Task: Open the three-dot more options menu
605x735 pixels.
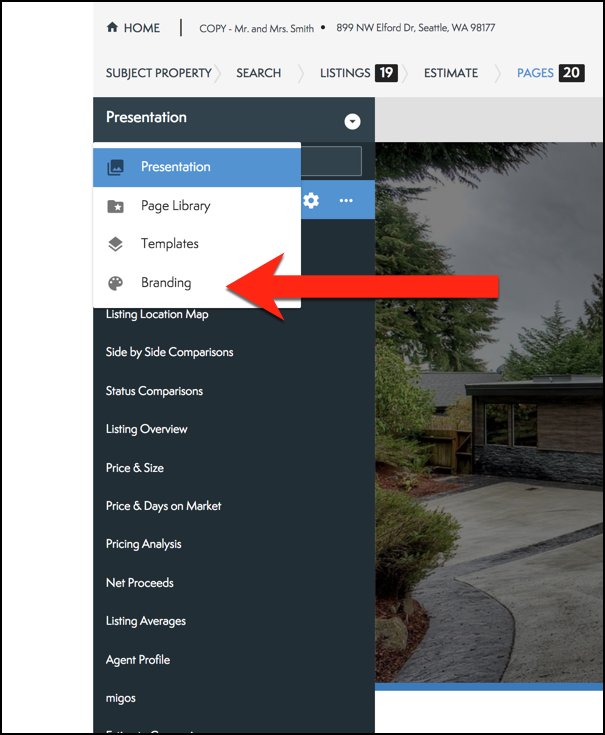Action: [x=346, y=200]
